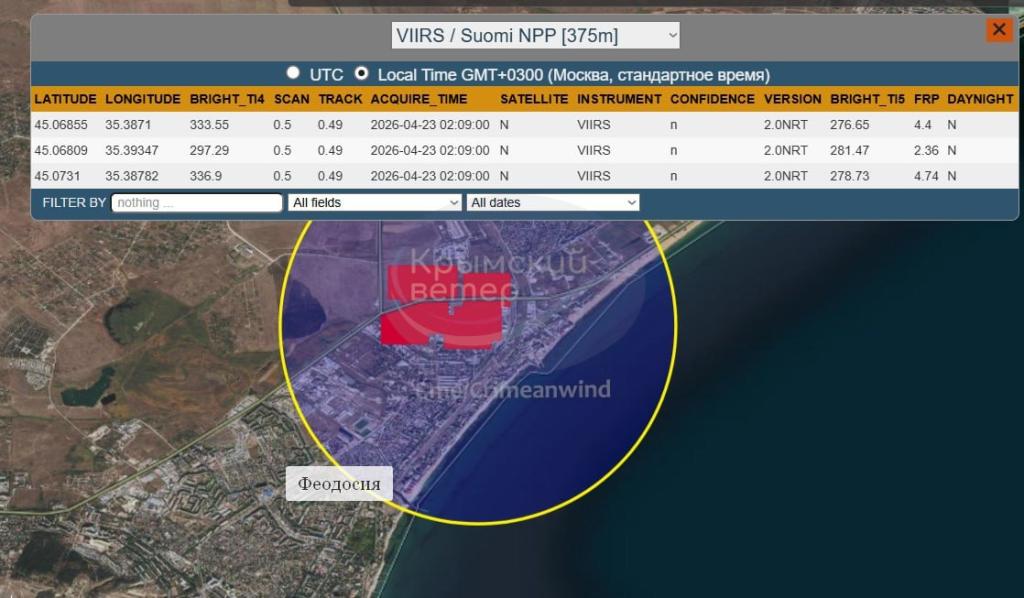The image size is (1024, 598).
Task: Click the FRP column header
Action: pyautogui.click(x=925, y=99)
